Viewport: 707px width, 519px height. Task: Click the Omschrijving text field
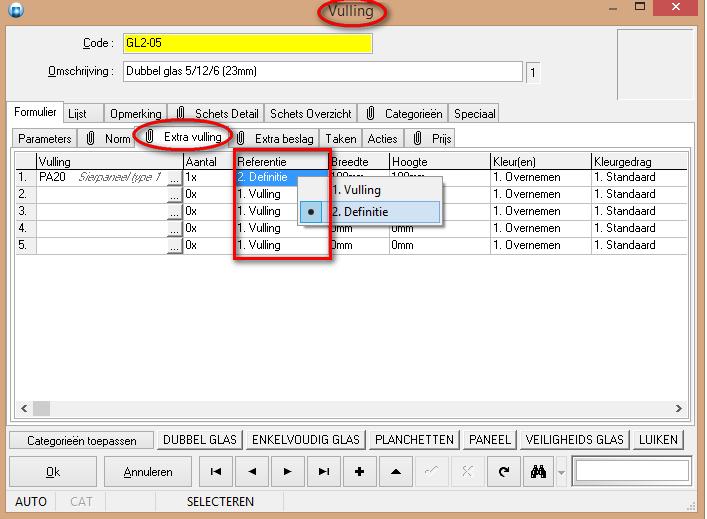(322, 71)
